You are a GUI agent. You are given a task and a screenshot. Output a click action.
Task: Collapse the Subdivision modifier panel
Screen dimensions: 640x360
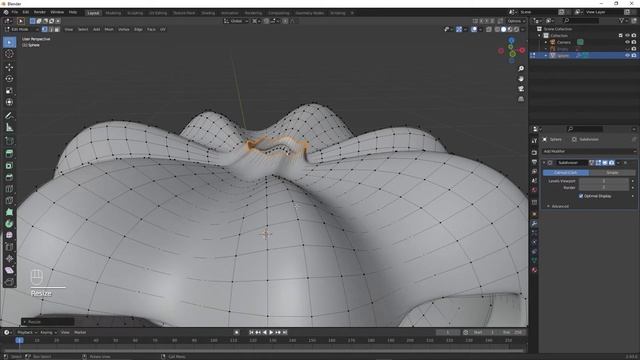pos(544,163)
